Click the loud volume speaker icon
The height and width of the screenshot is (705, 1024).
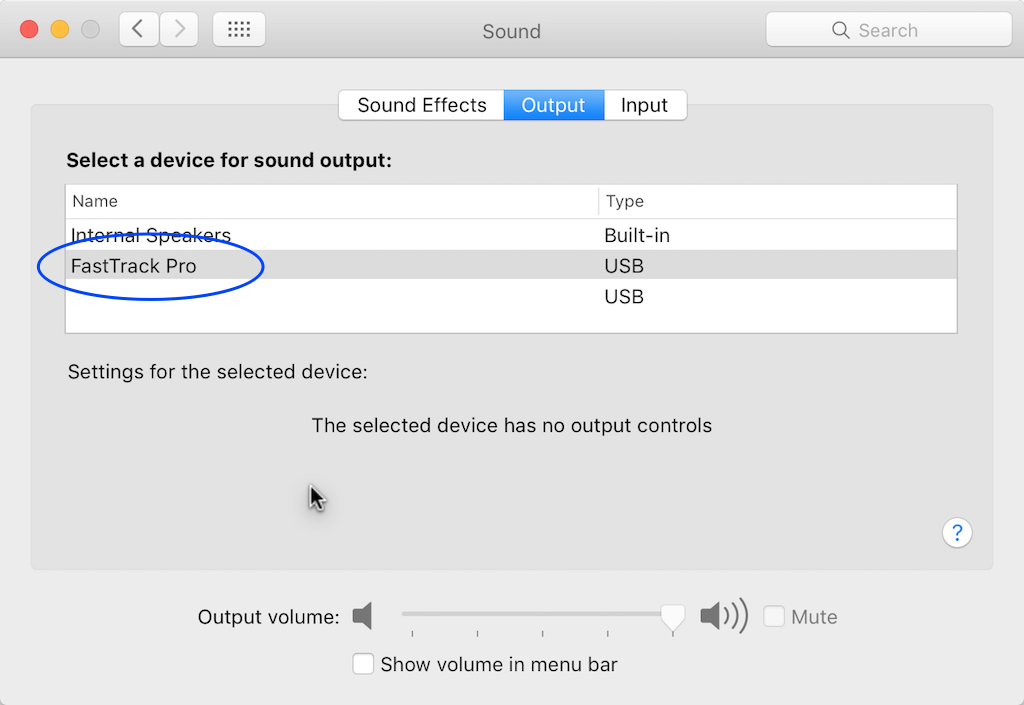click(x=724, y=616)
